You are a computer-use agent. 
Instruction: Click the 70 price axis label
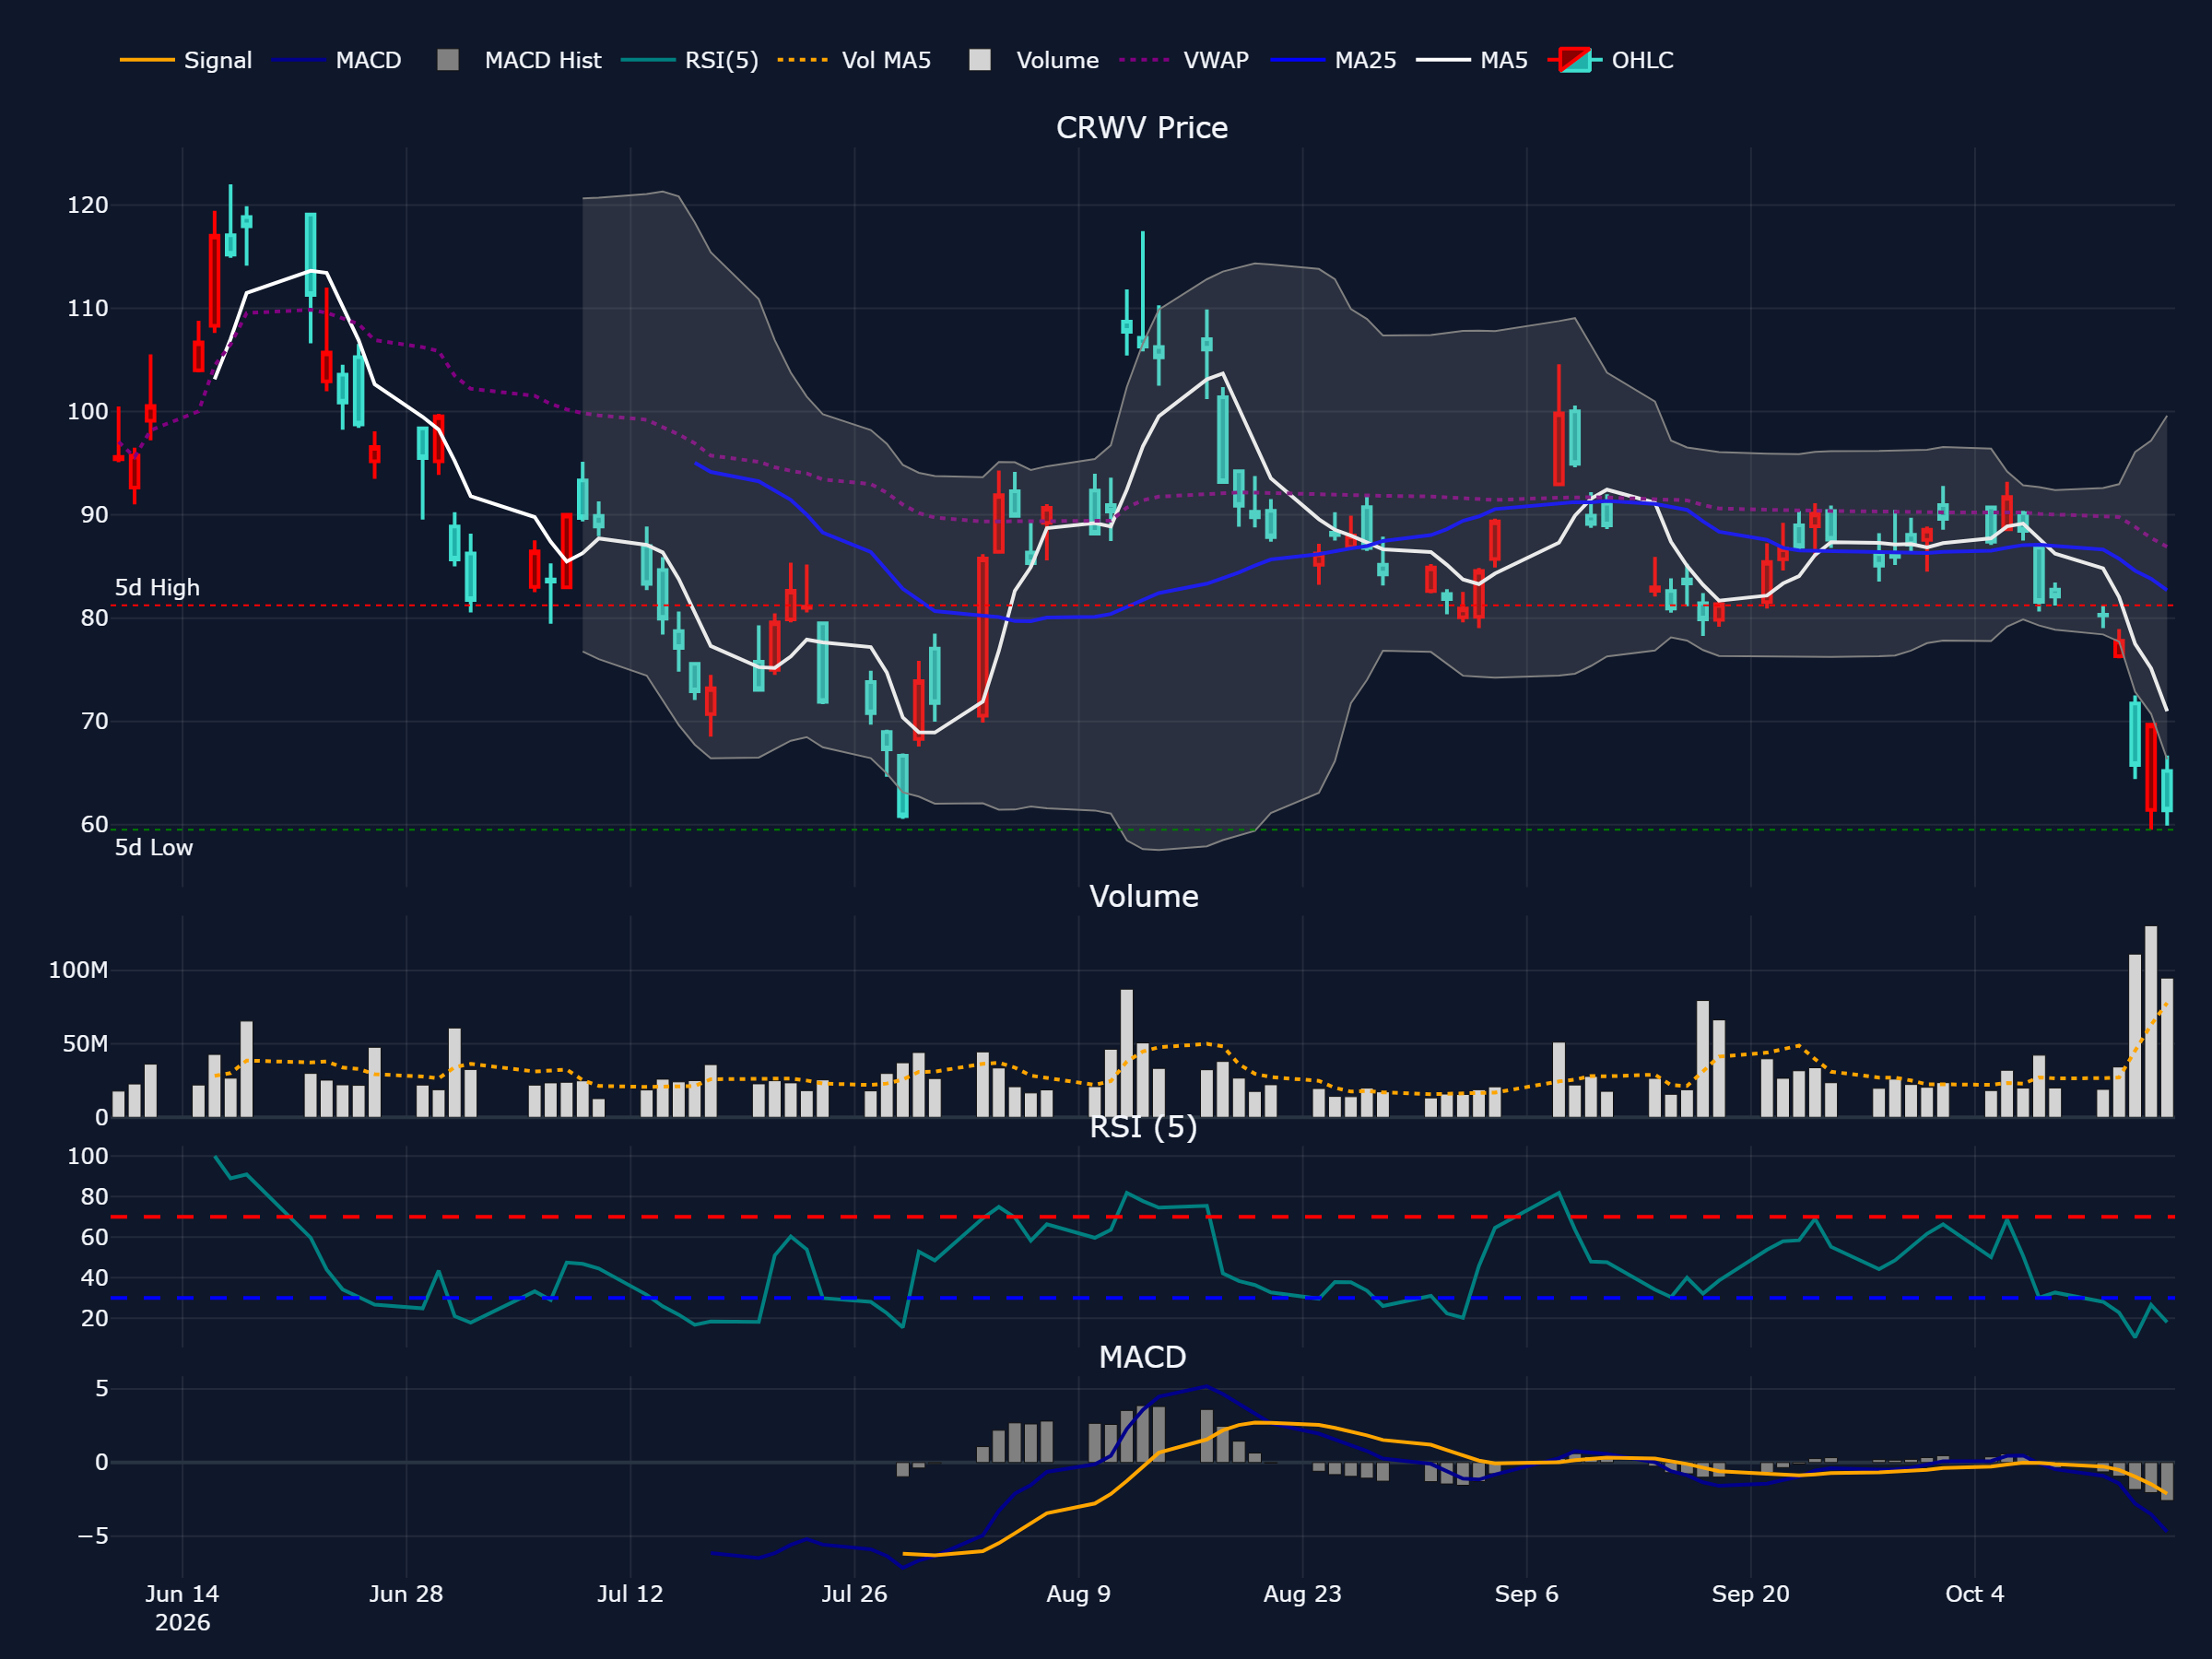[x=94, y=721]
